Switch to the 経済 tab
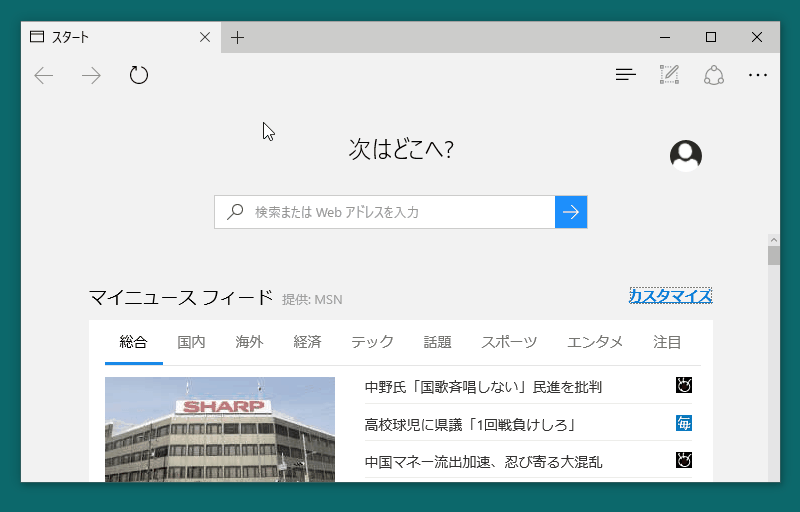Screen dimensions: 800x512 coord(308,342)
